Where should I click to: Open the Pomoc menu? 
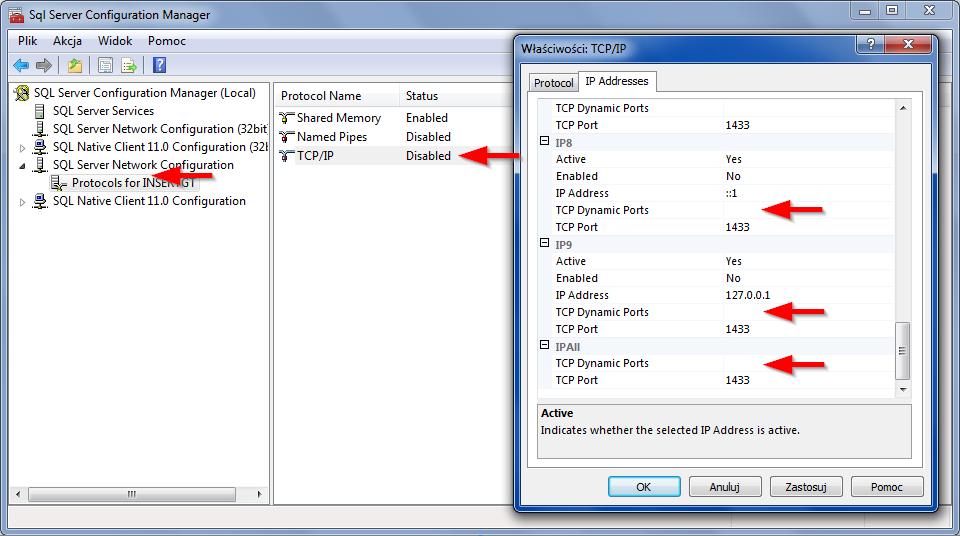(x=167, y=41)
